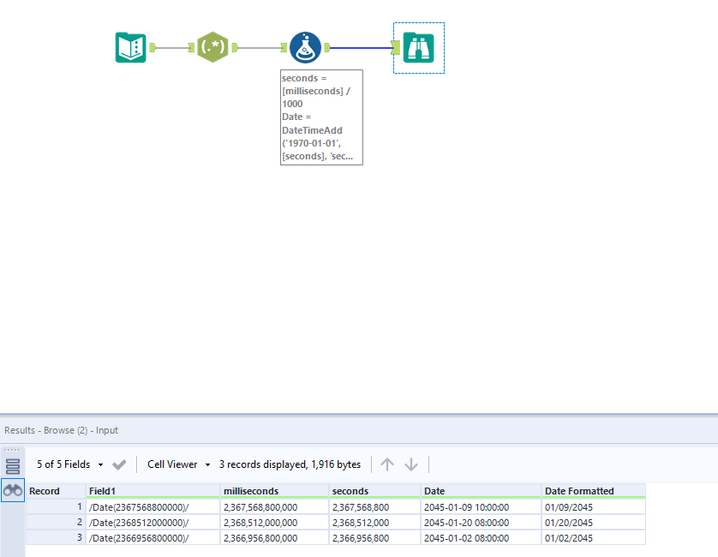718x557 pixels.
Task: Select record row 2
Action: click(55, 522)
